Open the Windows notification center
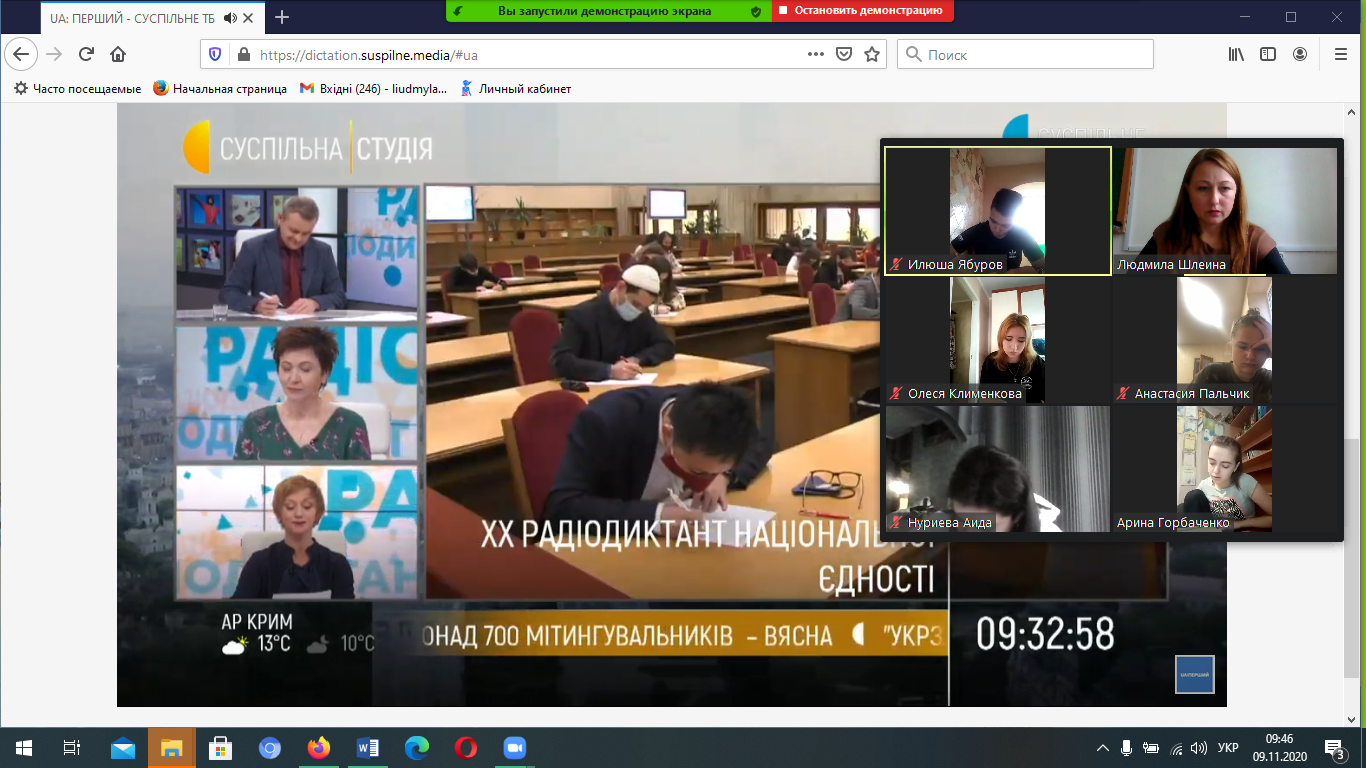The width and height of the screenshot is (1366, 768). [1335, 748]
